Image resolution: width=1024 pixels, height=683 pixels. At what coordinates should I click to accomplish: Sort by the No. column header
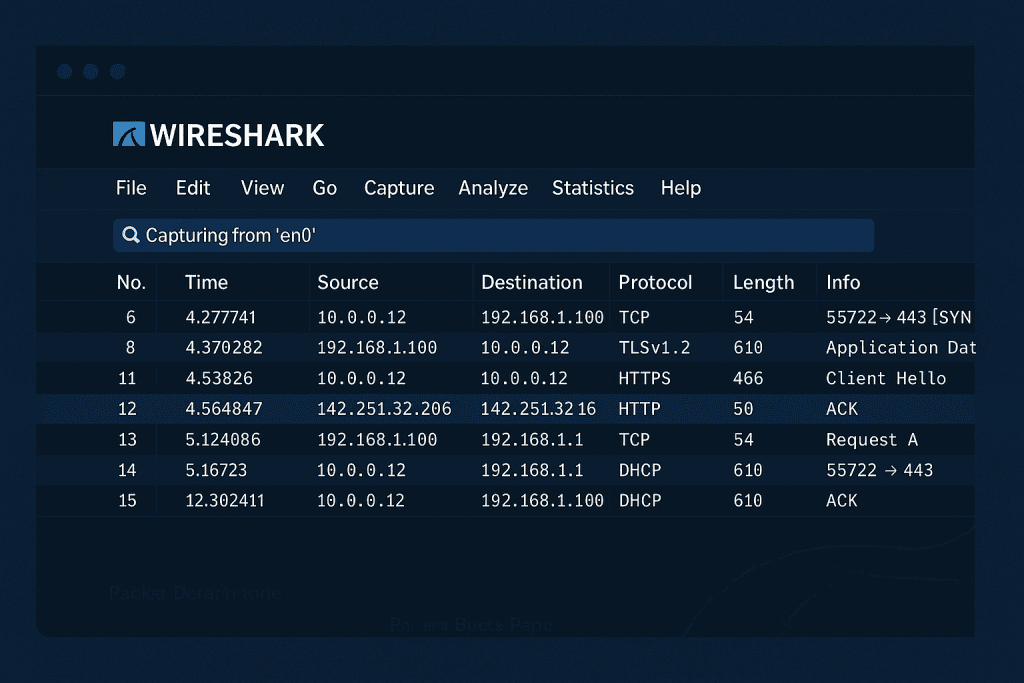click(131, 282)
